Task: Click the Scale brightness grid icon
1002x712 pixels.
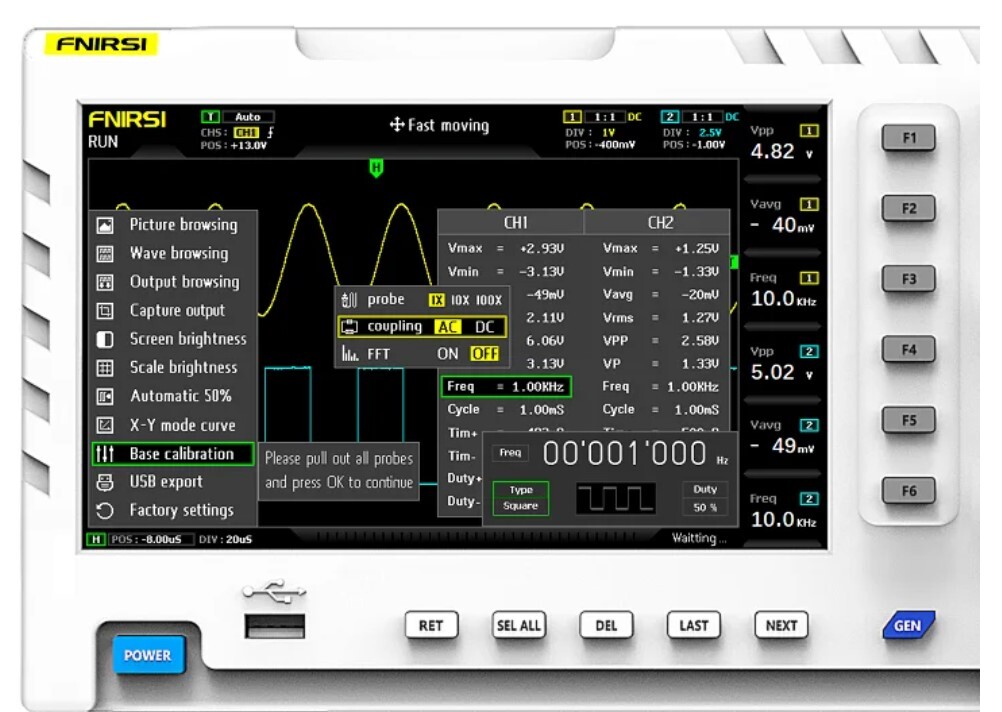Action: coord(105,368)
